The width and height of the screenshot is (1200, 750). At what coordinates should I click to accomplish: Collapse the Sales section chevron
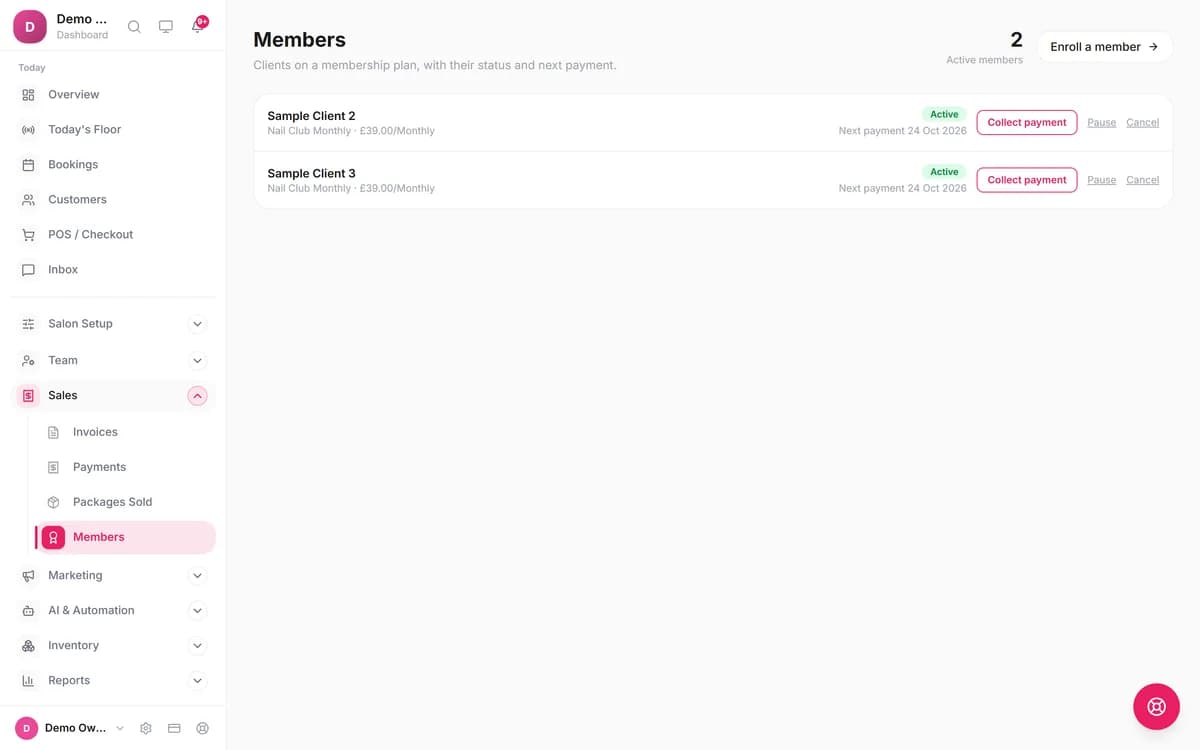click(x=197, y=396)
